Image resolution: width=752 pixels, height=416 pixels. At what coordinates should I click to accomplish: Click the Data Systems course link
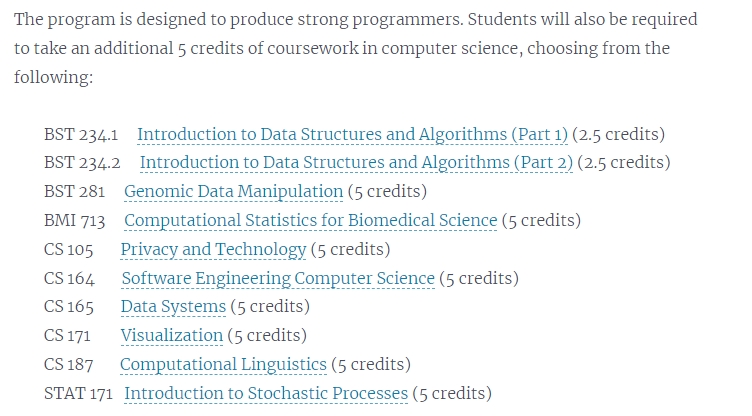click(173, 307)
